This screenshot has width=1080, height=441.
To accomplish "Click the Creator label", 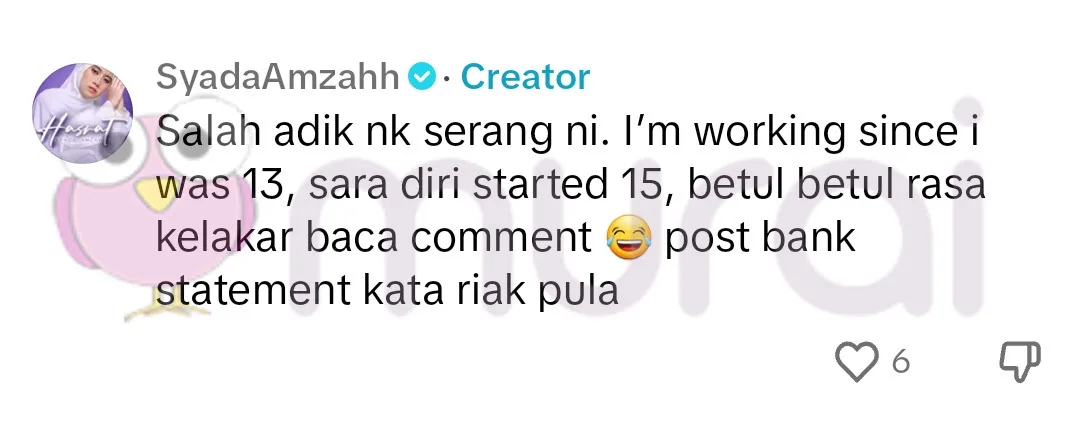I will (526, 77).
